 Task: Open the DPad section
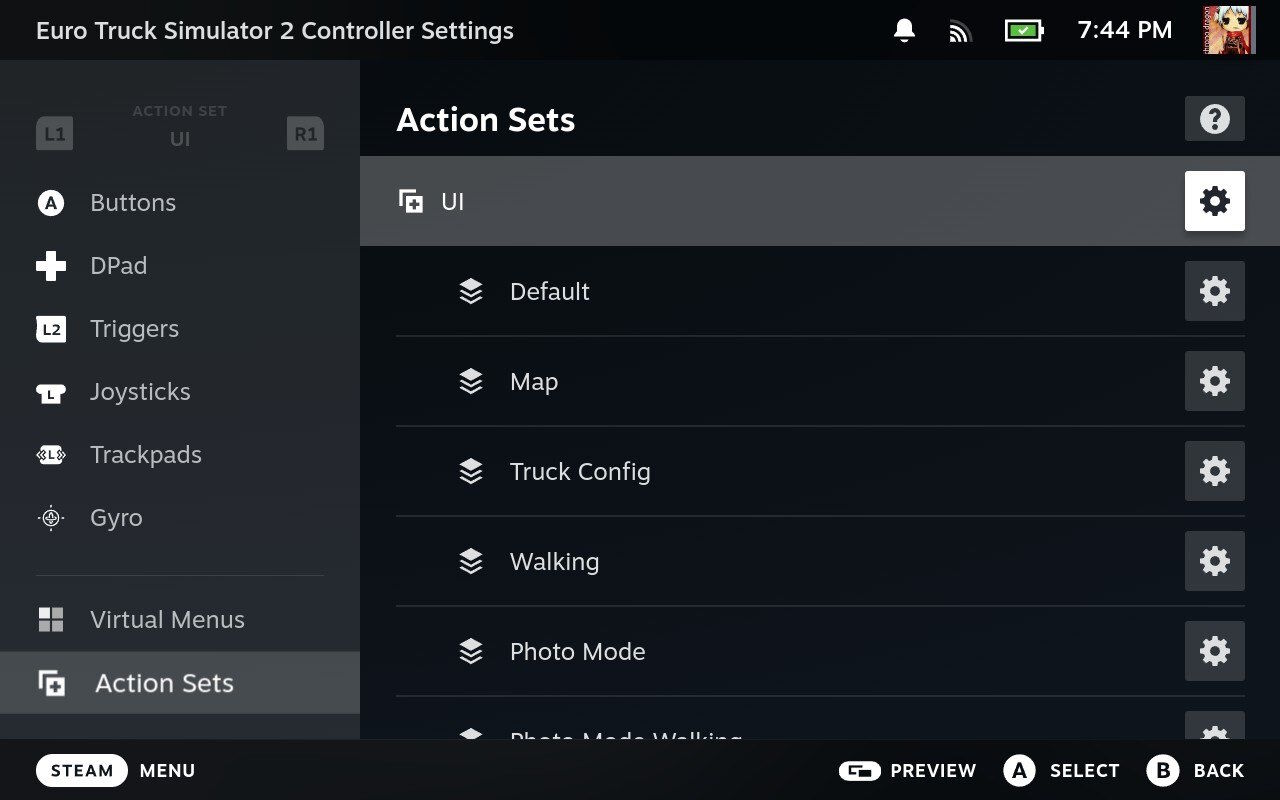tap(118, 266)
